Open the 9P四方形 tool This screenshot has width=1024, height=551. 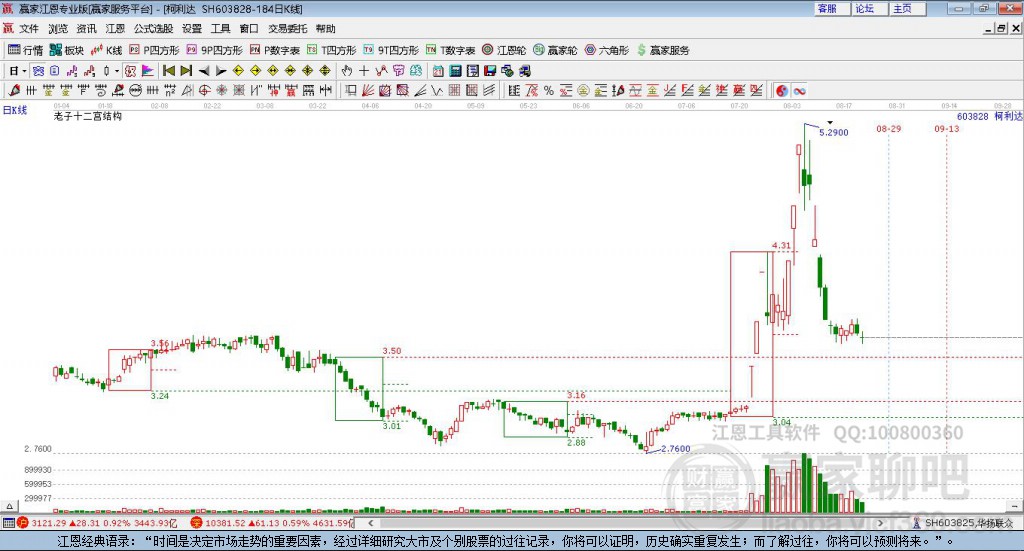click(214, 50)
